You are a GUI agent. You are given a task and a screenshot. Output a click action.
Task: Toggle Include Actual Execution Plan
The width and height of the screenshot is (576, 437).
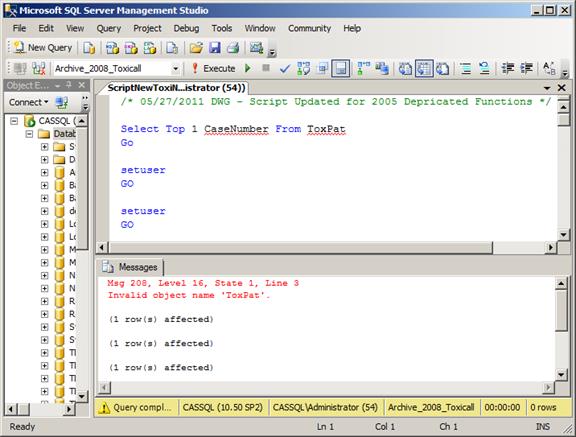pyautogui.click(x=364, y=68)
